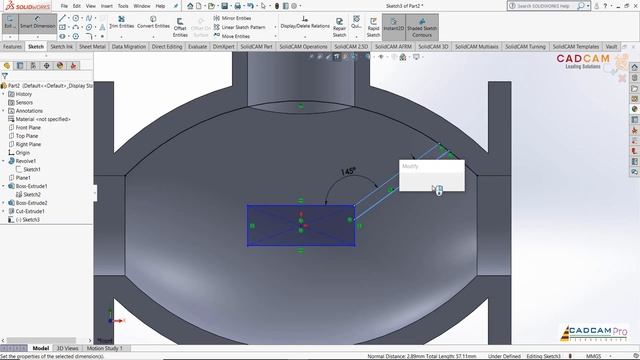Collapse the Revolve1 feature node
The height and width of the screenshot is (360, 640).
3,161
